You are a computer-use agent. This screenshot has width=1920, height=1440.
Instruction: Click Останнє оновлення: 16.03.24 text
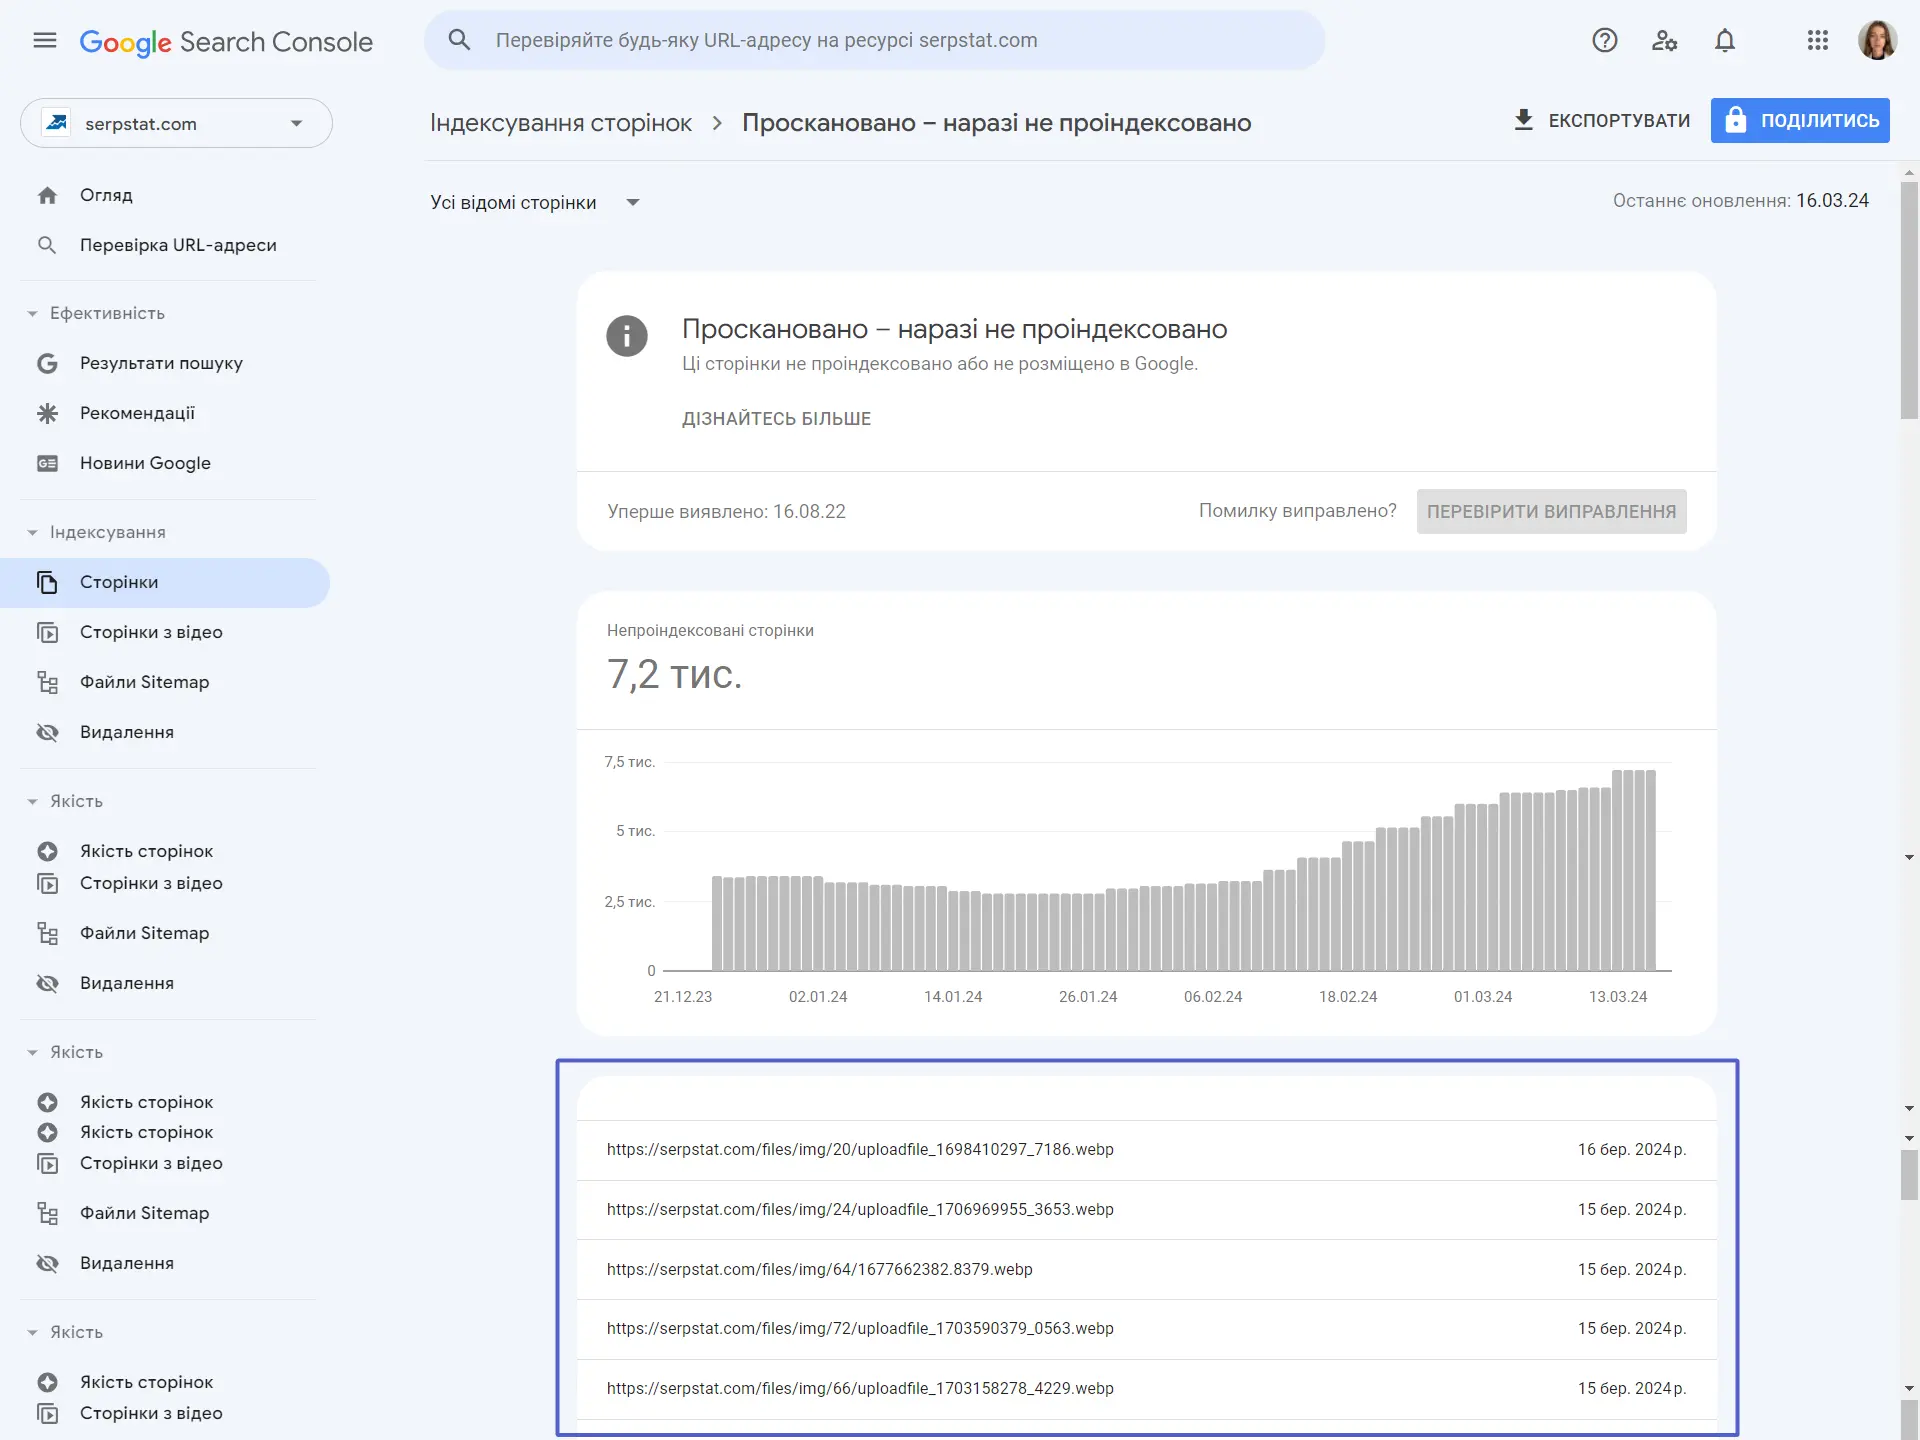tap(1741, 201)
